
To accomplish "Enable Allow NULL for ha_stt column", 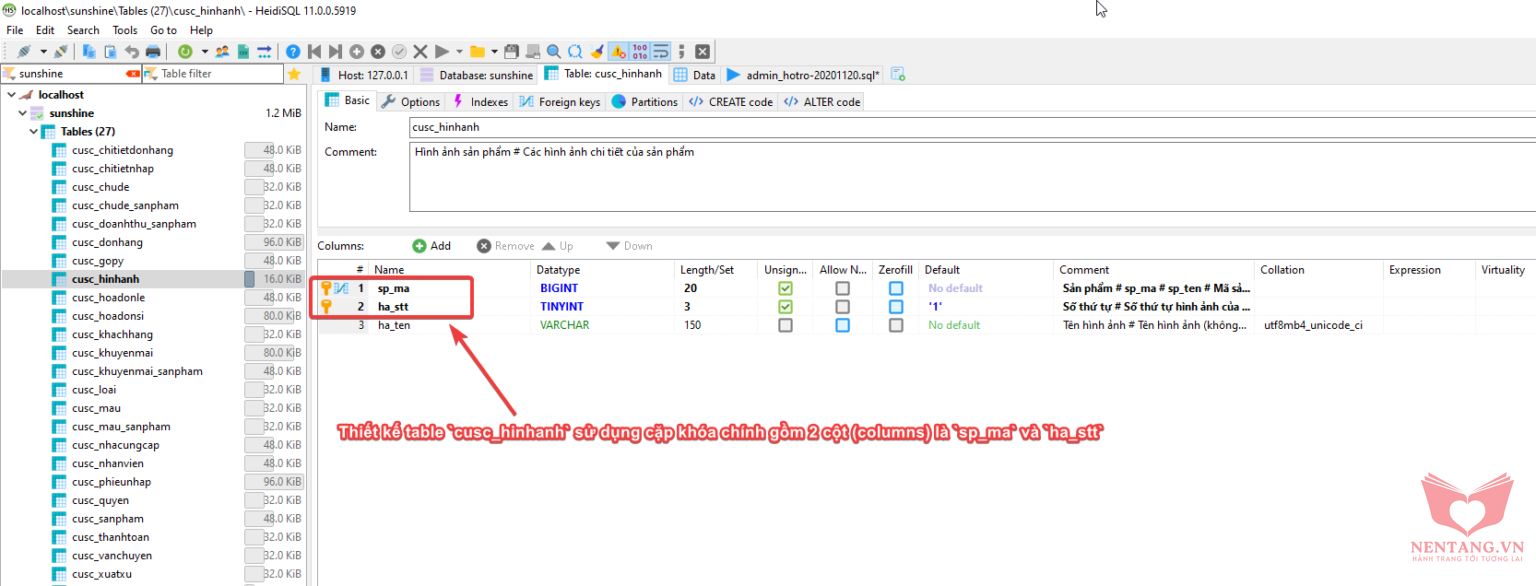I will tap(842, 307).
